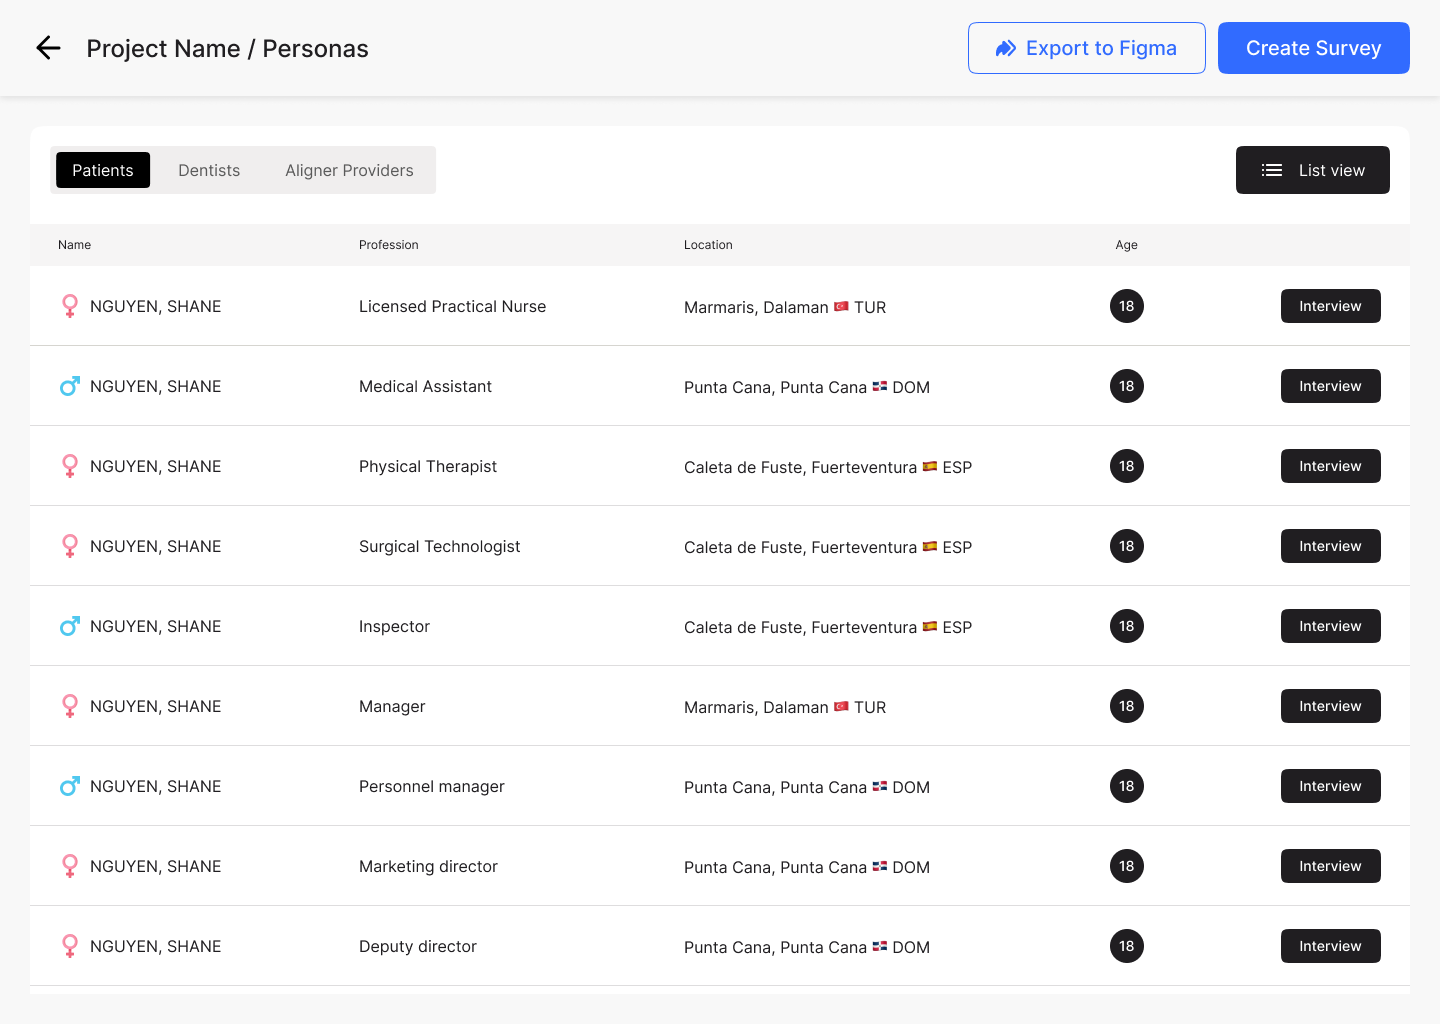Interview the Medical Assistant persona
The image size is (1440, 1024).
point(1331,386)
